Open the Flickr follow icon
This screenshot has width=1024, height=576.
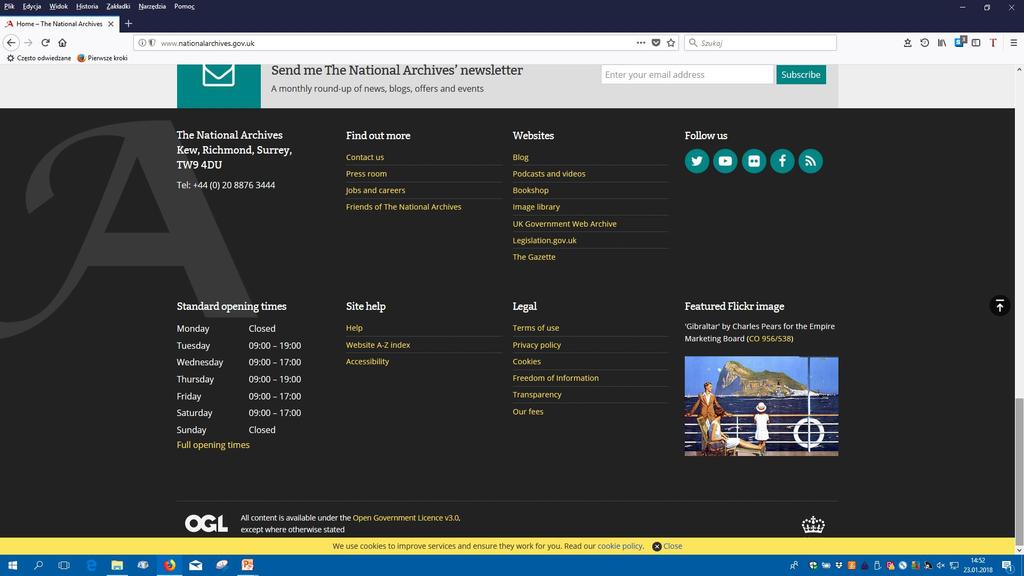[754, 161]
